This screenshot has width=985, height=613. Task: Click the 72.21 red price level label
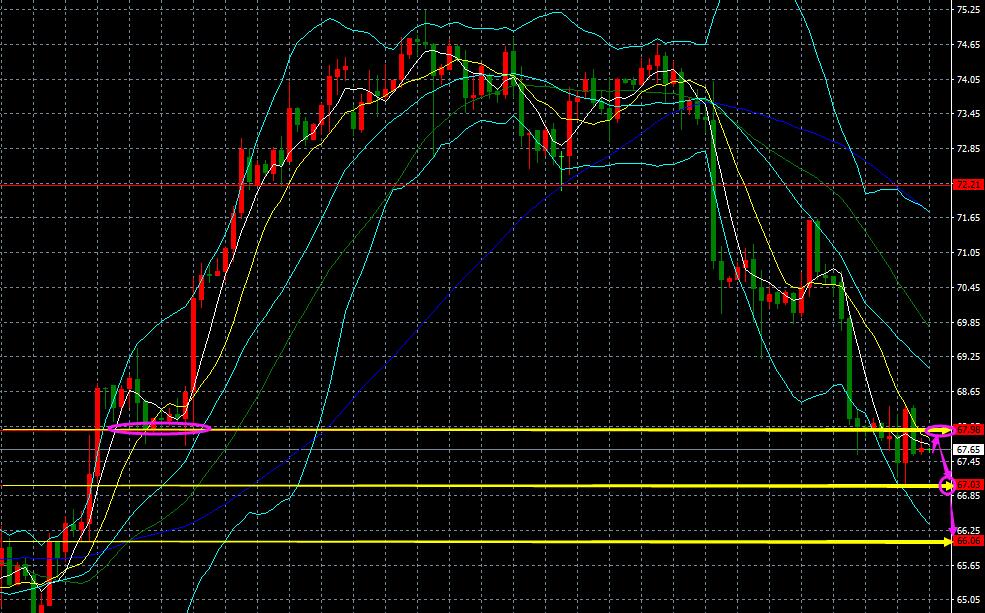pos(968,185)
